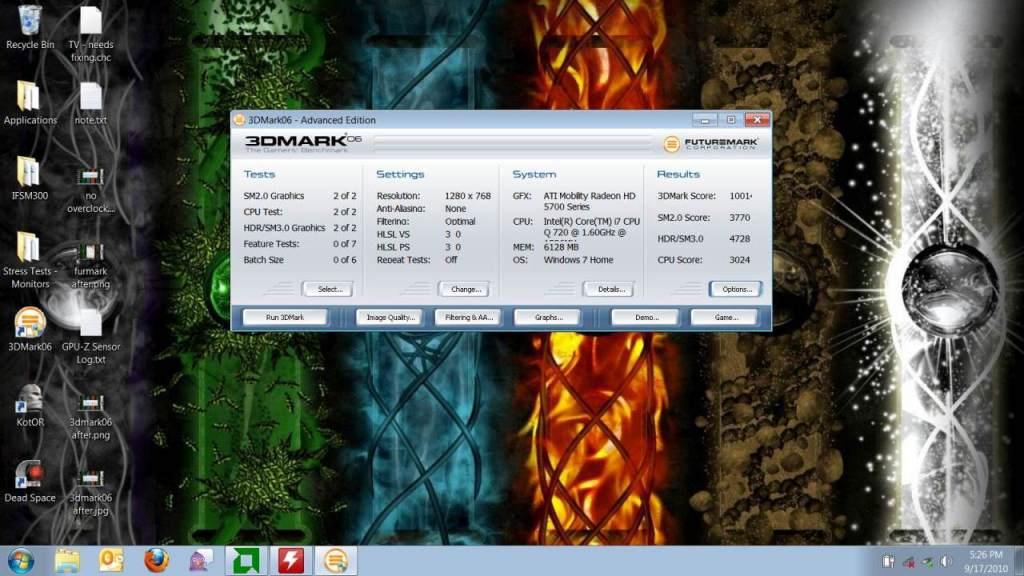Open the results Options... button
Screen dimensions: 1024x576
click(x=735, y=289)
